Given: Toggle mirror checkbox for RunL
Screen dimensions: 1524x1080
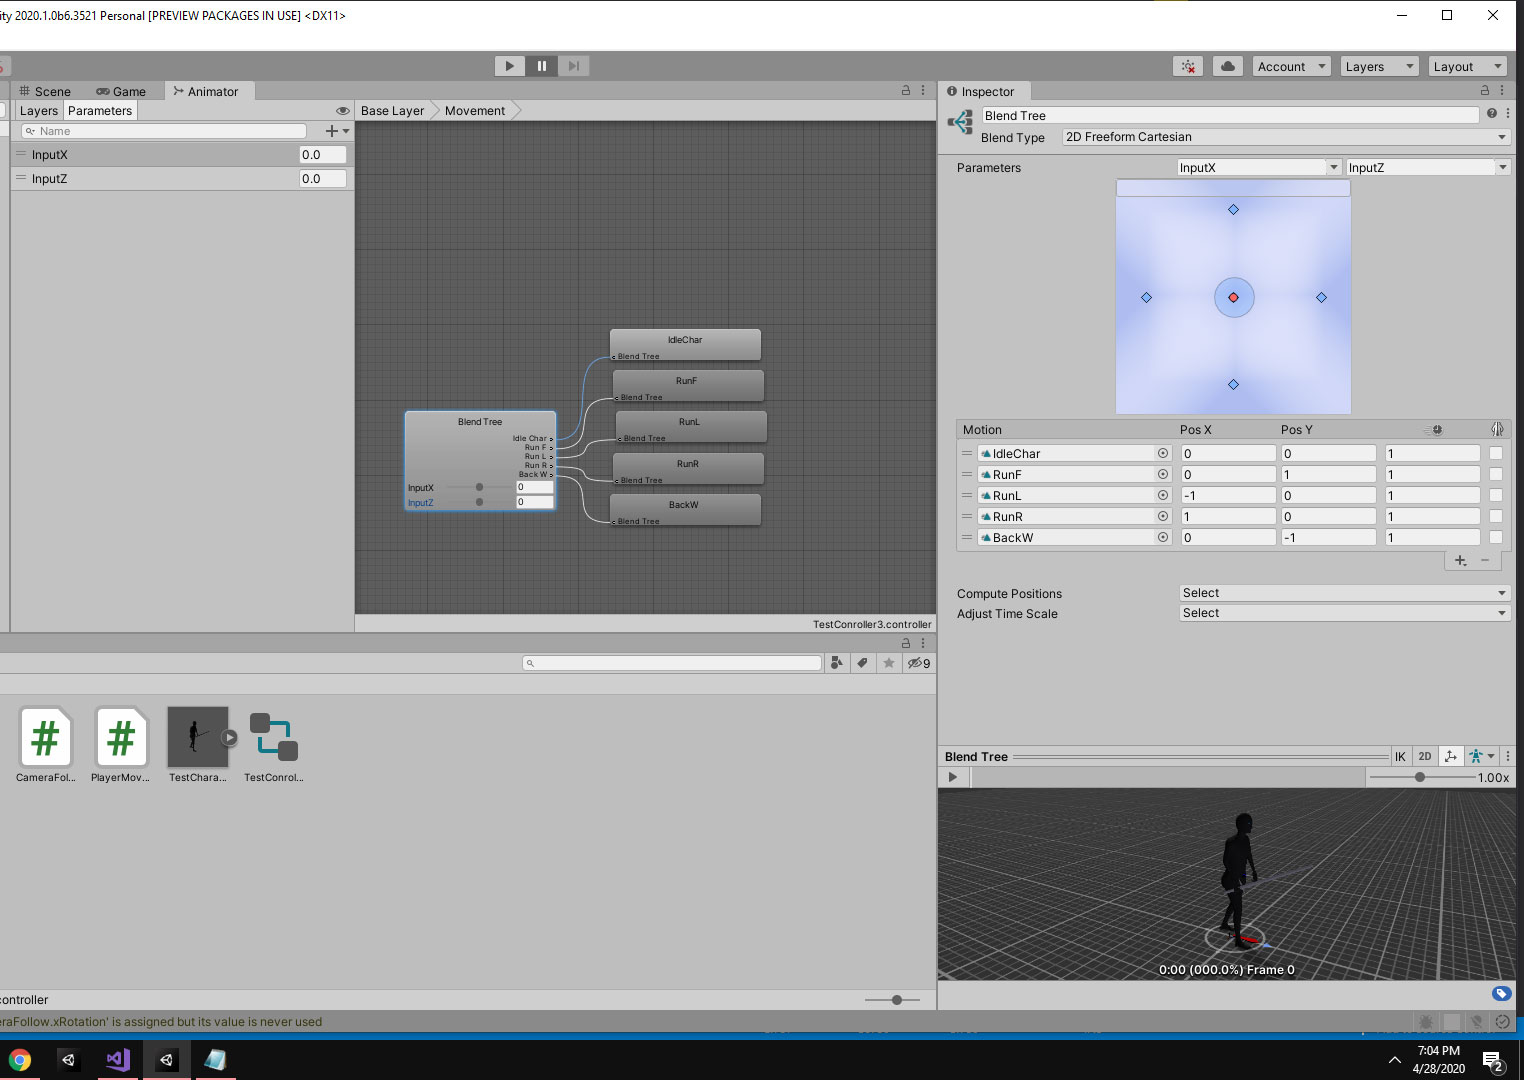Looking at the screenshot, I should [x=1496, y=496].
